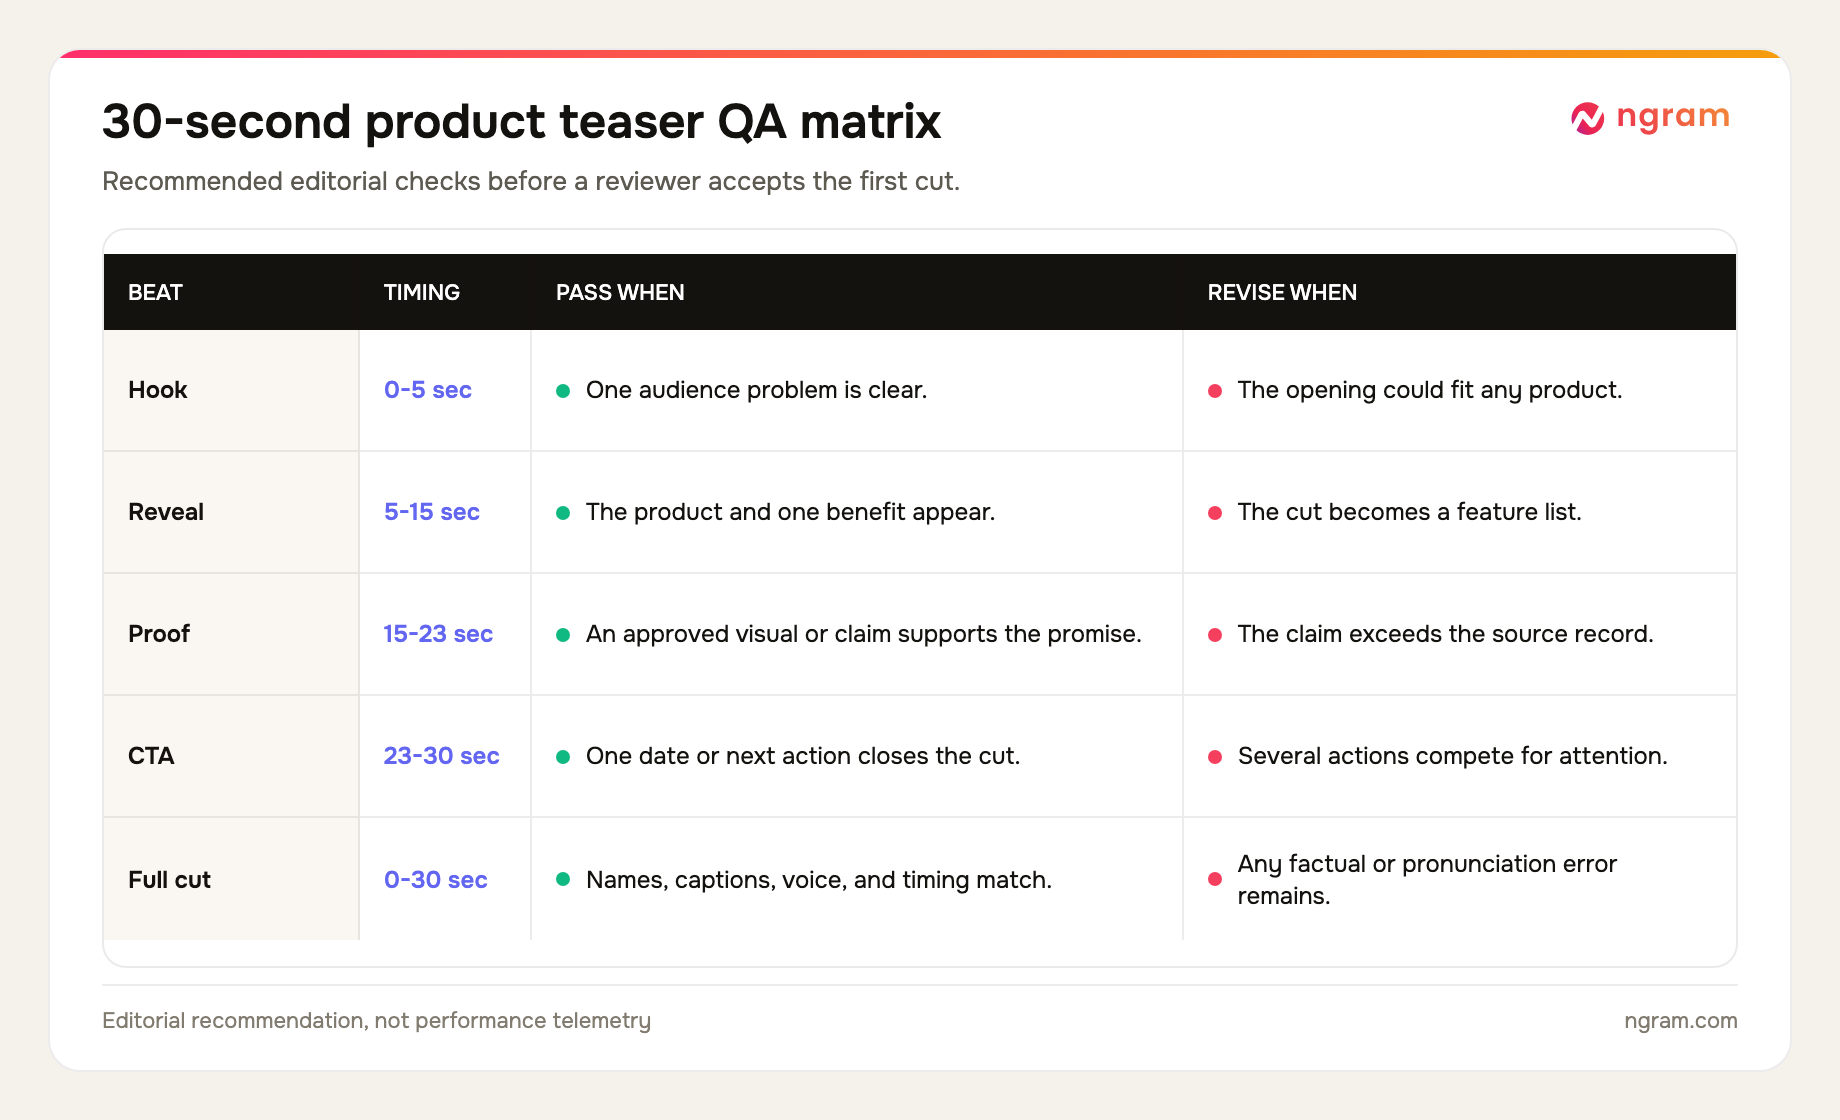
Task: Click the red dot in the Proof row
Action: tap(1215, 635)
